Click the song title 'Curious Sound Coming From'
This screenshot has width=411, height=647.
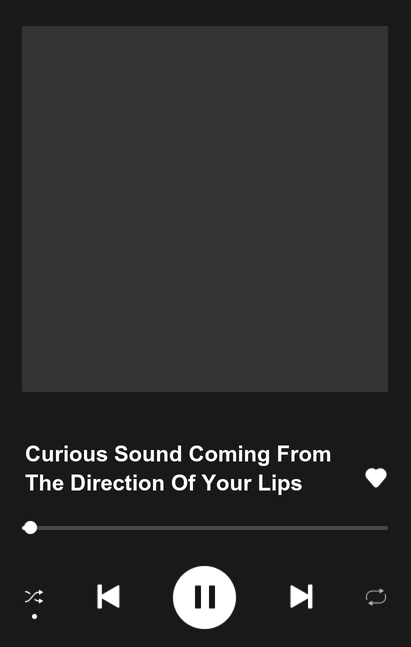[178, 454]
